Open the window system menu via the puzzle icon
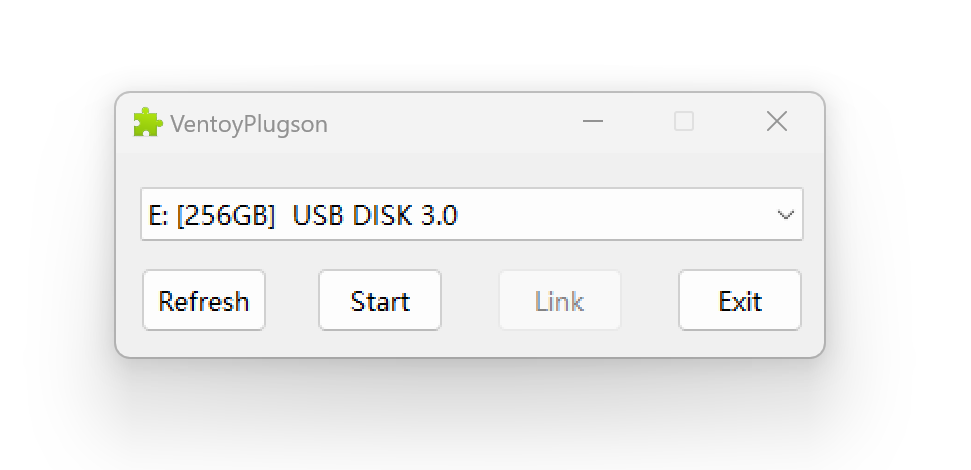971x470 pixels. coord(147,122)
